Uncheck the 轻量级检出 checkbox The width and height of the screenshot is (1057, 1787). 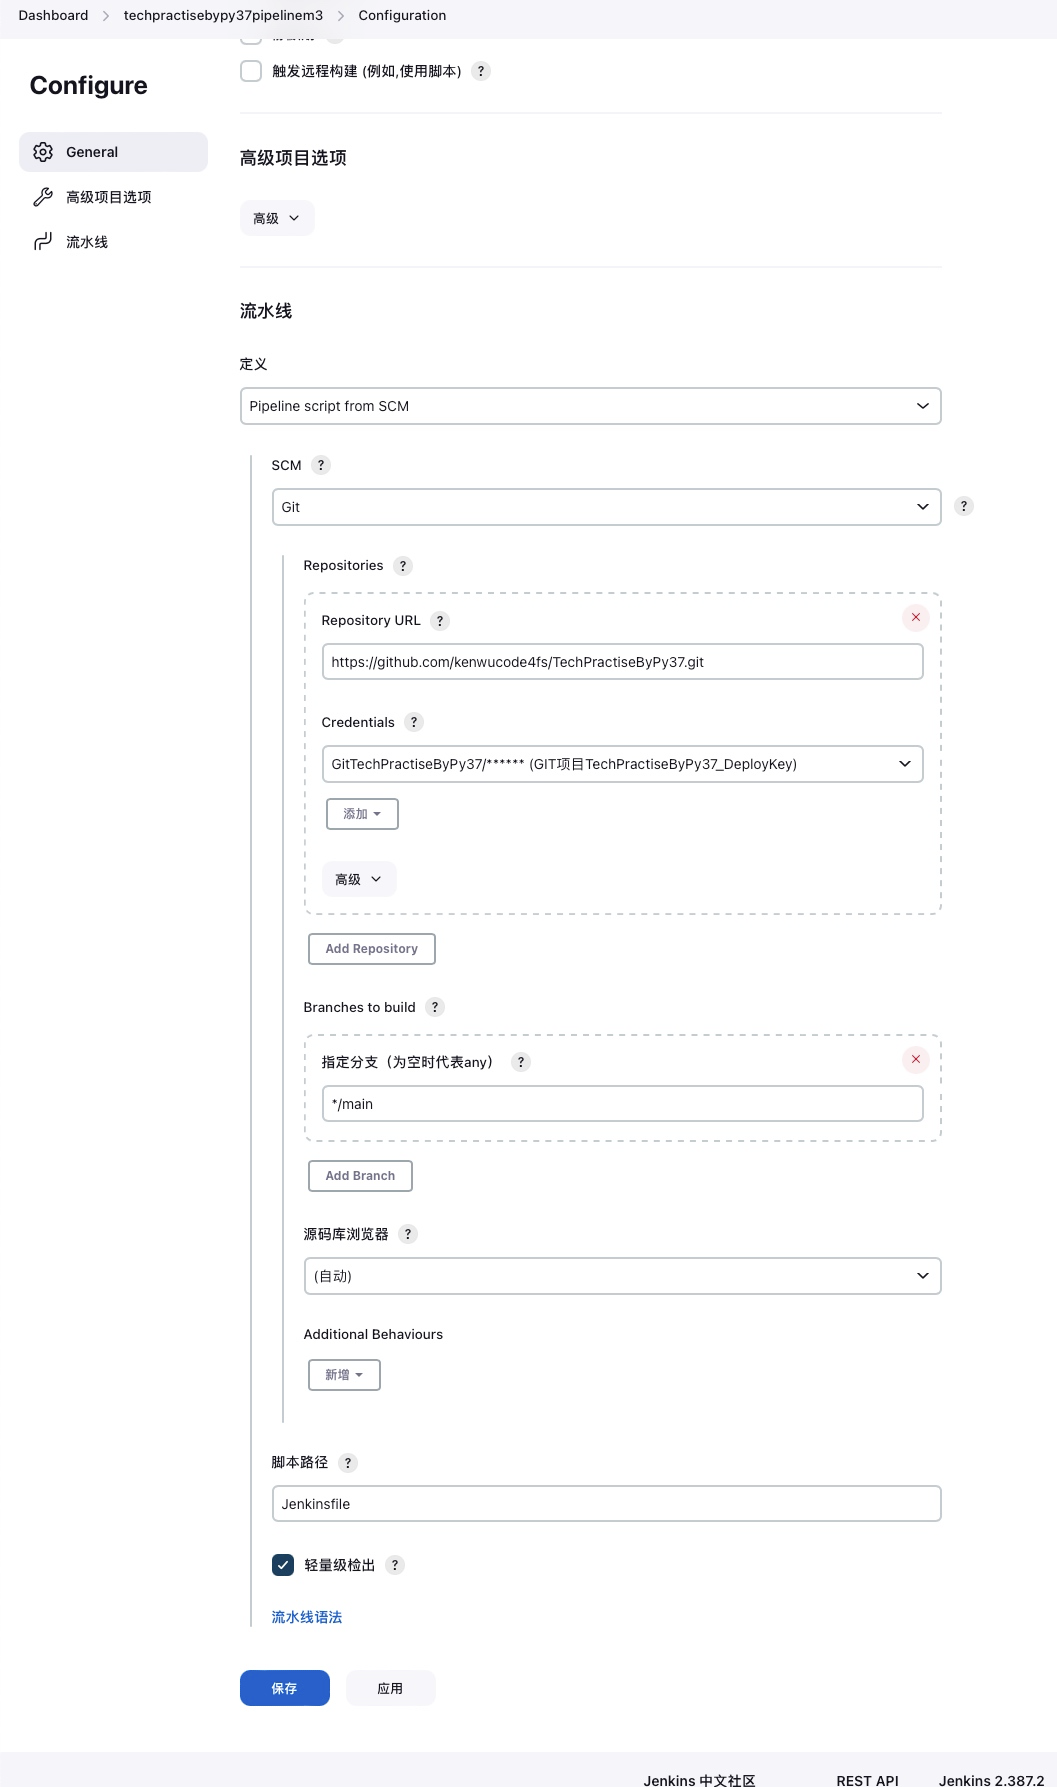click(x=283, y=1565)
